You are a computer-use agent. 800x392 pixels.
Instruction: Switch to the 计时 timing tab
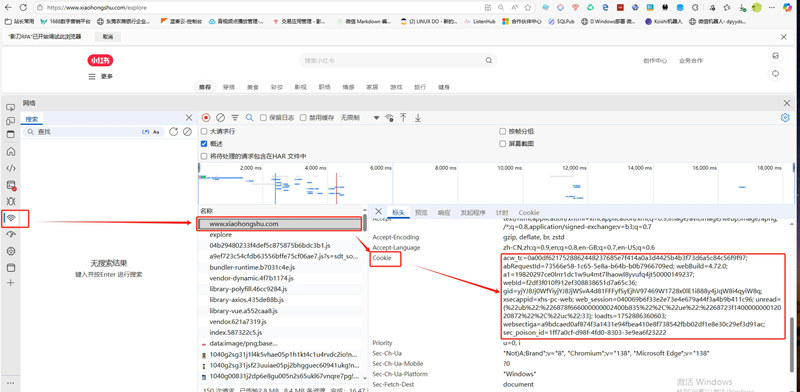(502, 212)
